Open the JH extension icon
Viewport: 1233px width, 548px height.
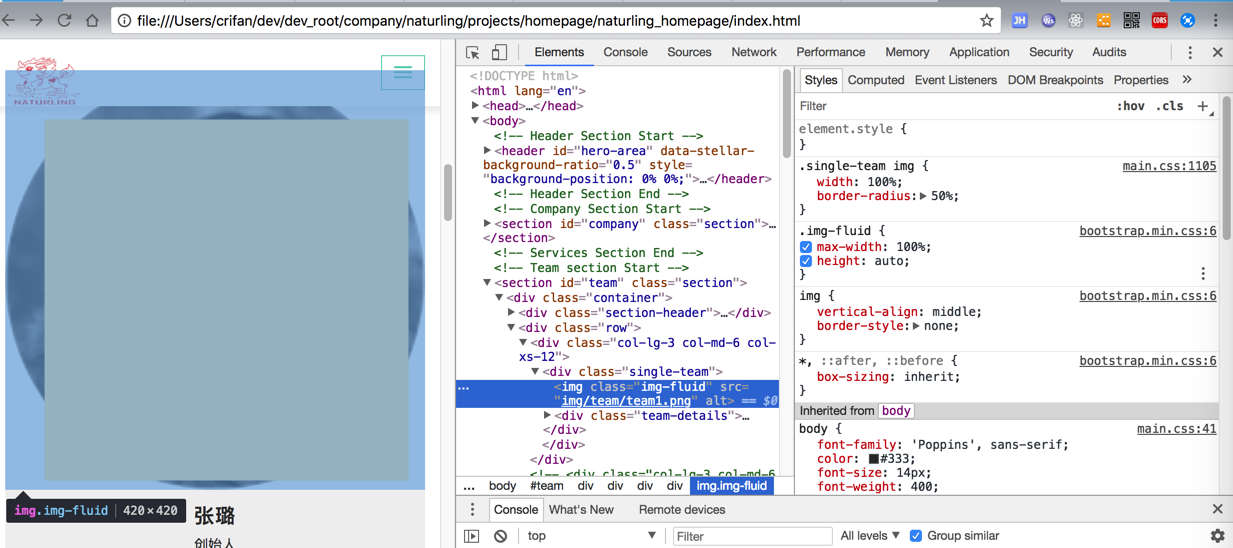pyautogui.click(x=1019, y=20)
